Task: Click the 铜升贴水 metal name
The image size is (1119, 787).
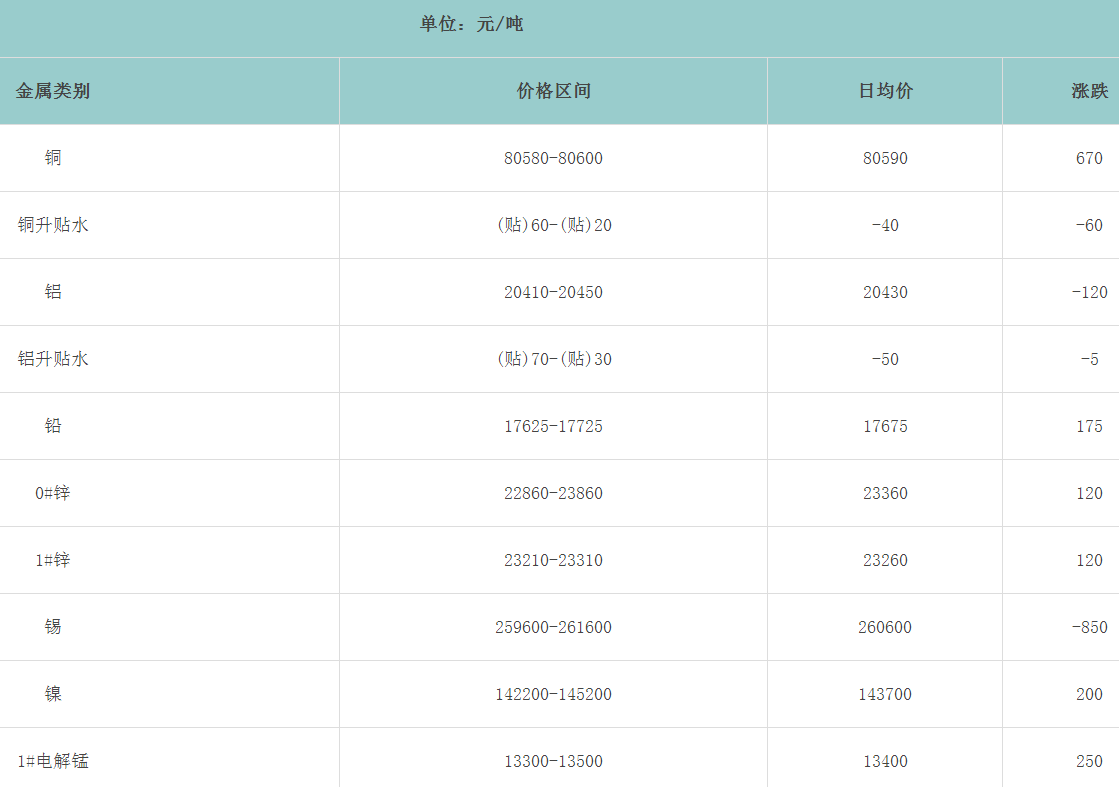Action: pyautogui.click(x=53, y=225)
